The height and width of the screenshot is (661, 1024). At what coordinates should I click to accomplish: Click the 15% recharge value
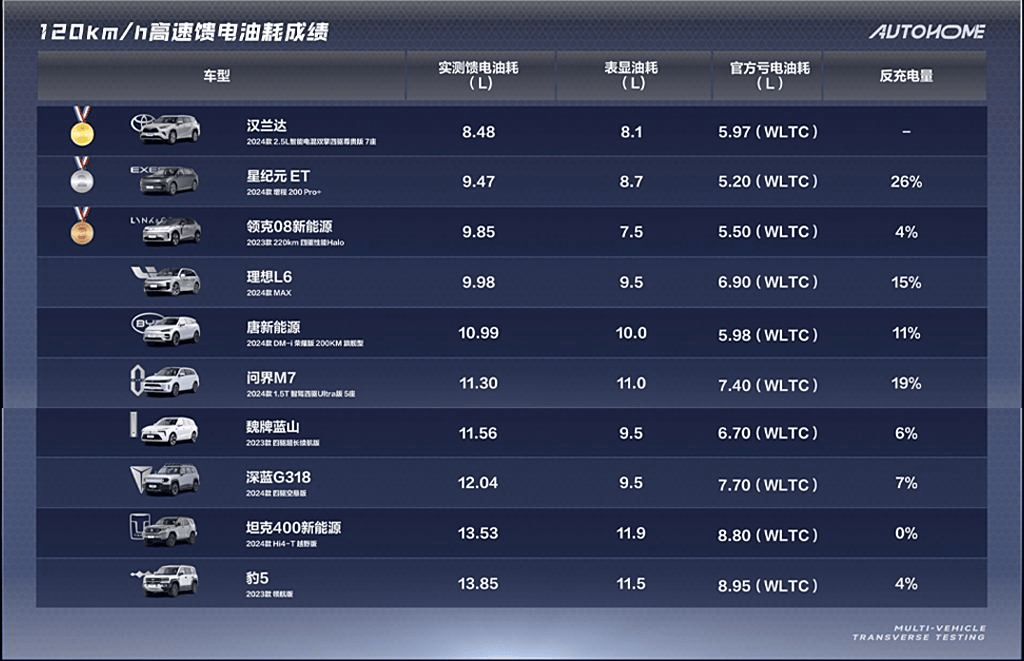click(x=906, y=282)
